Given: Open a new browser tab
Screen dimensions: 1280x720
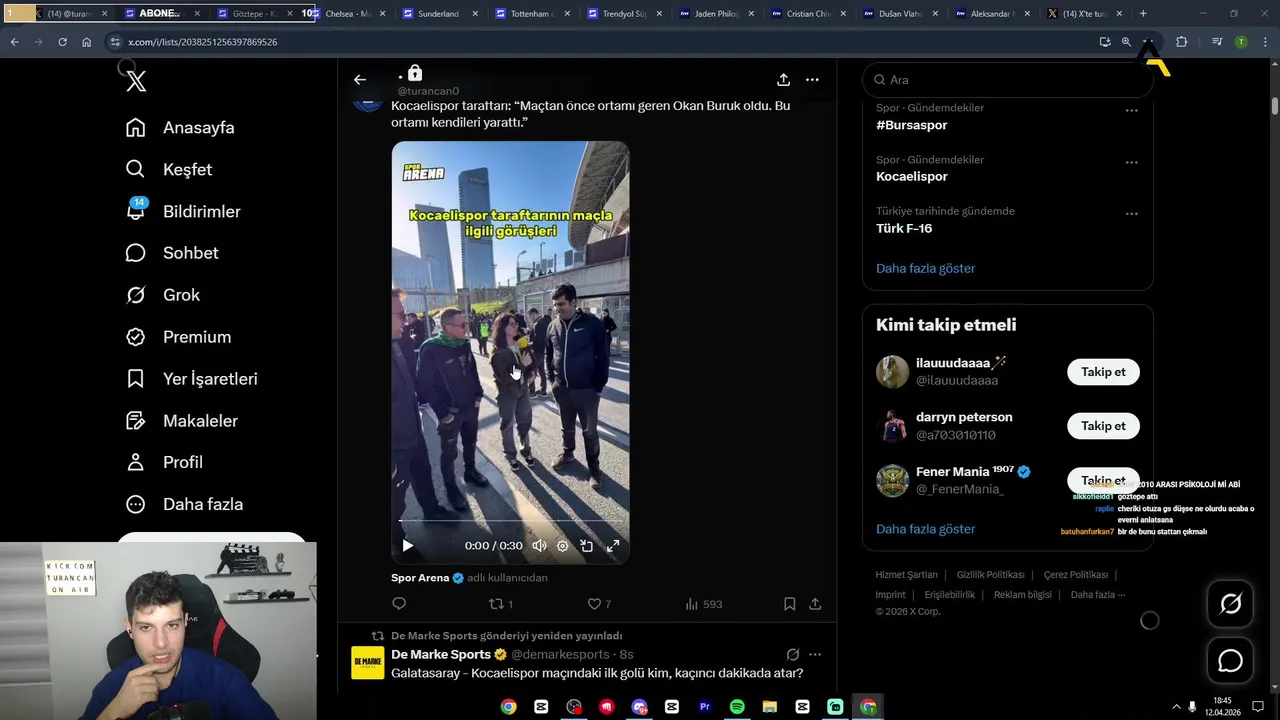Looking at the screenshot, I should coord(1143,14).
